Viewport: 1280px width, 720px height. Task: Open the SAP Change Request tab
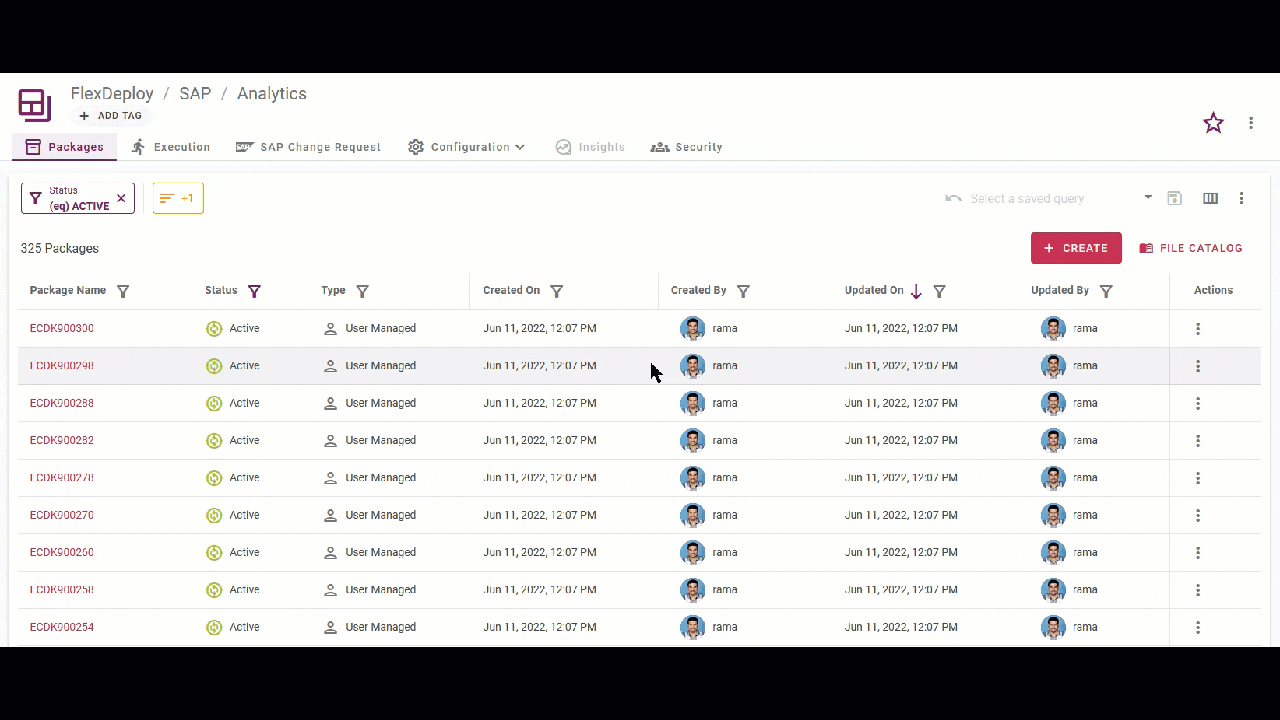[308, 147]
